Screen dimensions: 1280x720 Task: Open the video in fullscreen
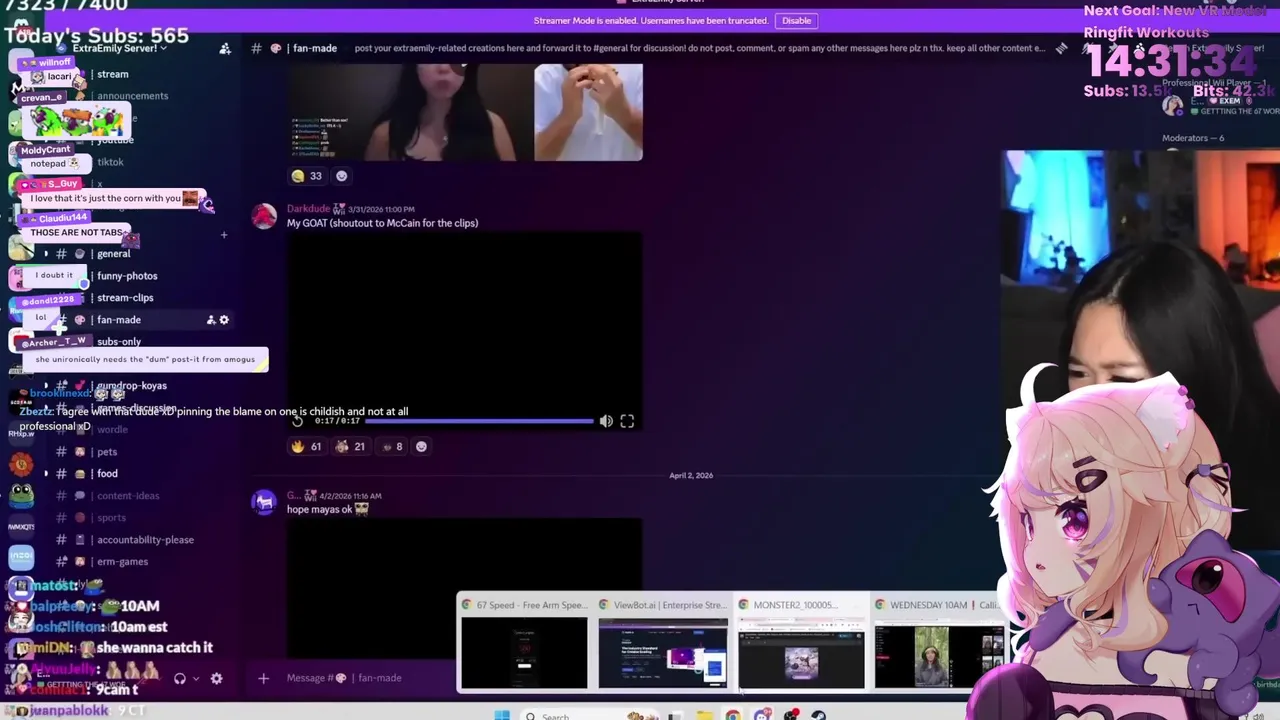627,421
